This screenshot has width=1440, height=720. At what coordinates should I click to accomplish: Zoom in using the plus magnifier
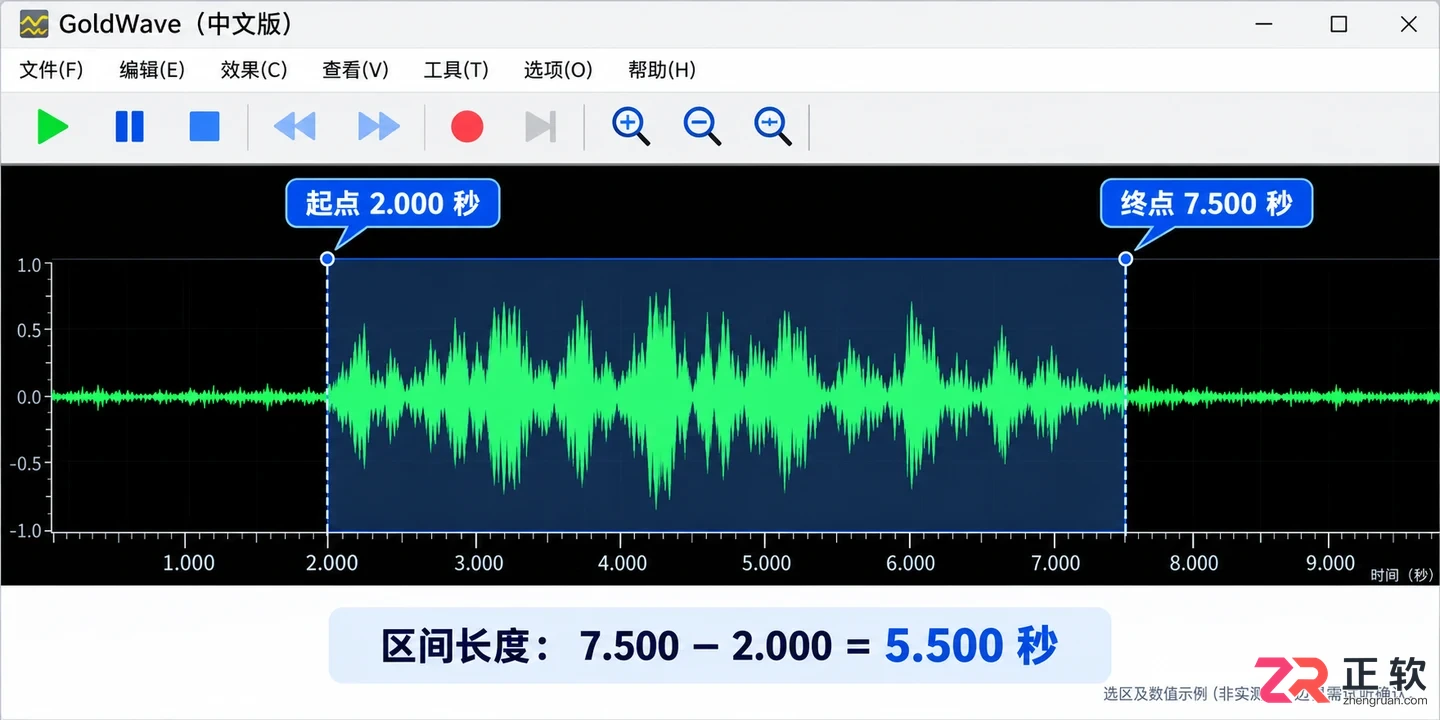pyautogui.click(x=631, y=126)
